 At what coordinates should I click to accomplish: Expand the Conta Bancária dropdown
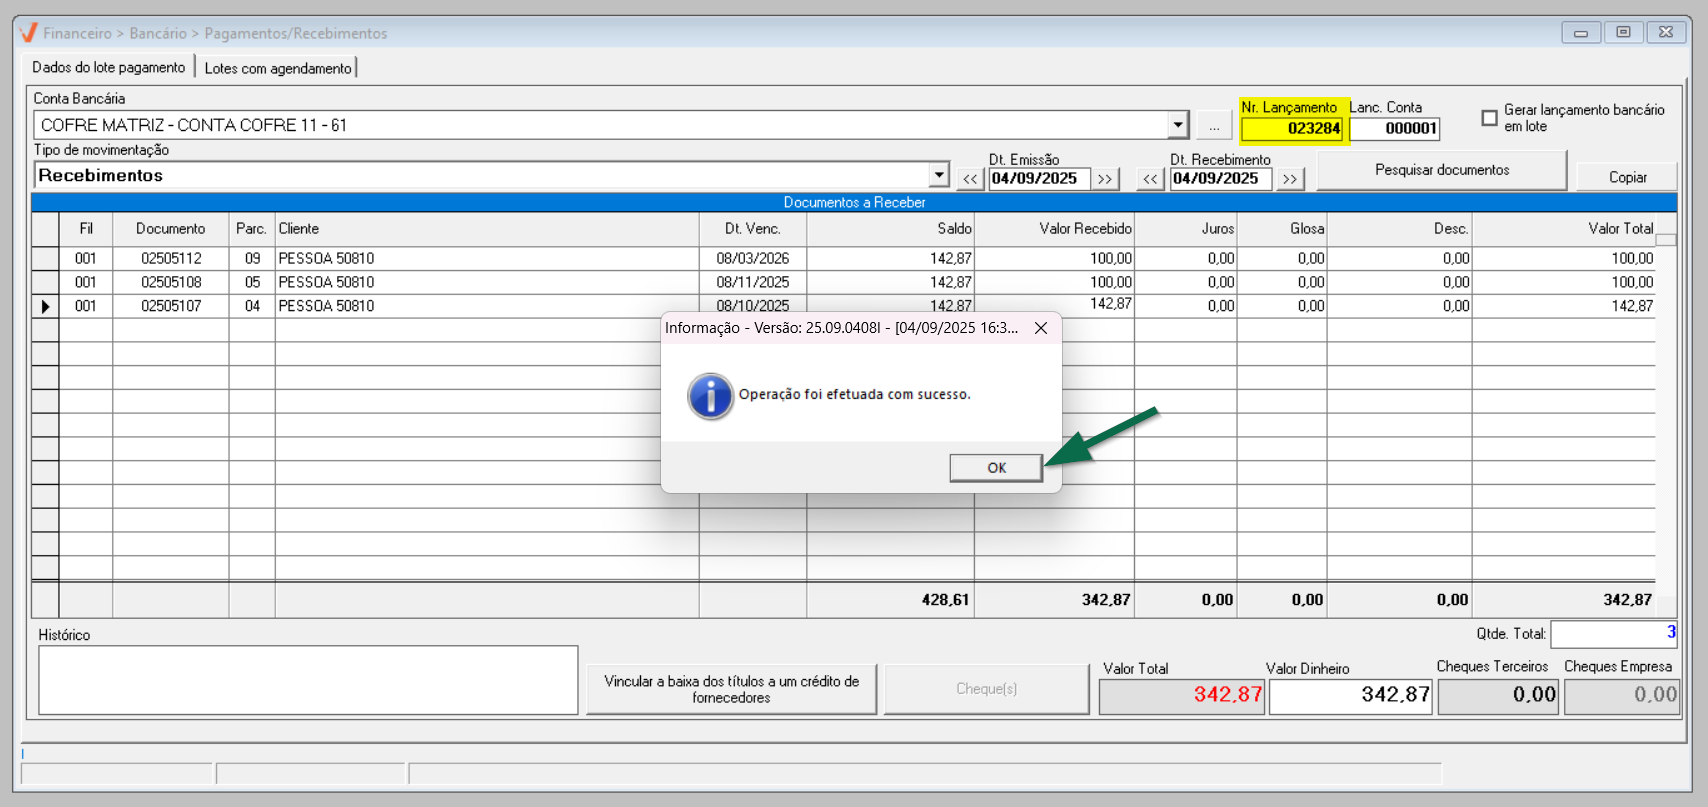coord(1177,126)
